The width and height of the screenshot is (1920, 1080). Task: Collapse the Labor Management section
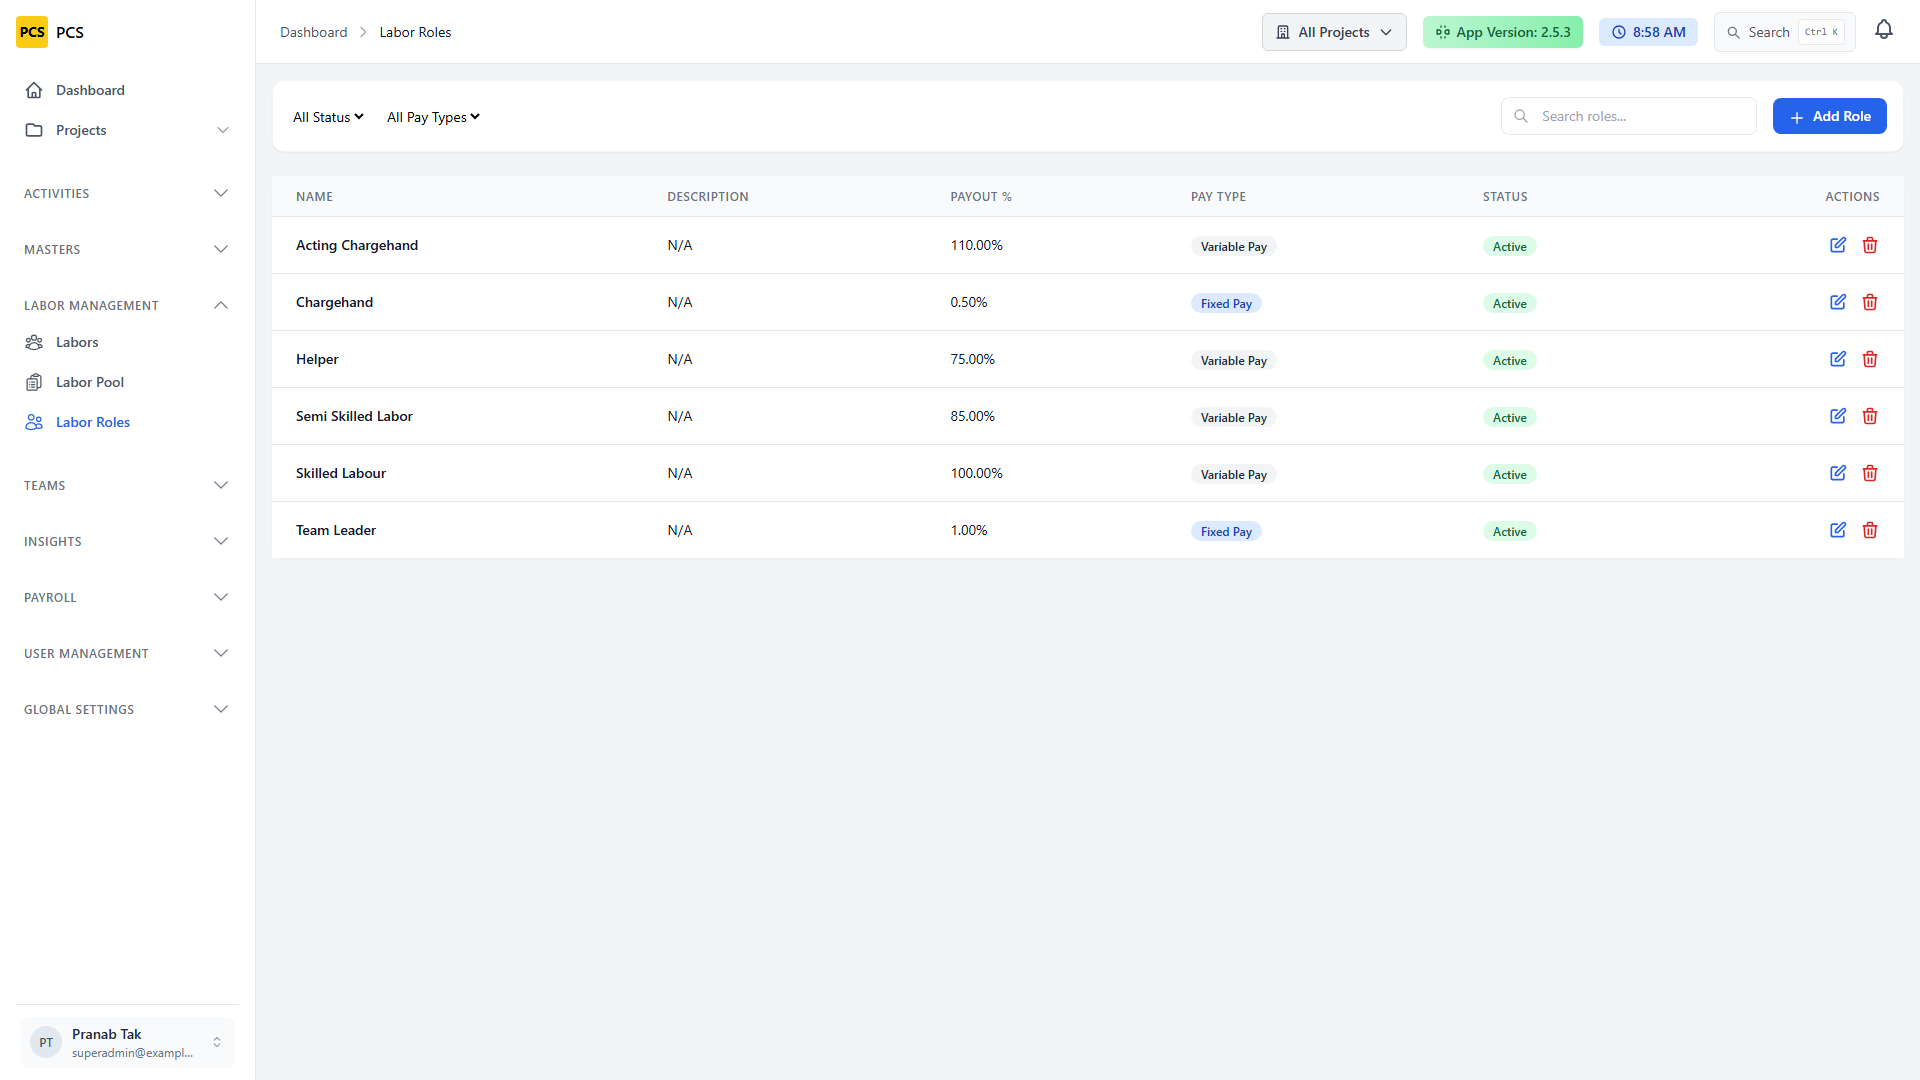[128, 305]
